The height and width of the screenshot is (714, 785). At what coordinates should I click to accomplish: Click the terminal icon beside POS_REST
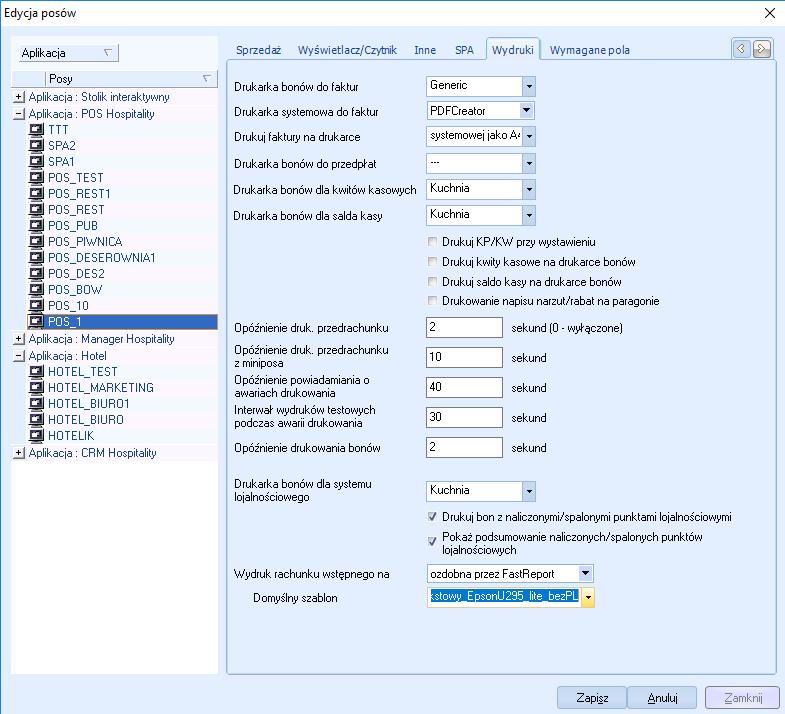click(36, 210)
